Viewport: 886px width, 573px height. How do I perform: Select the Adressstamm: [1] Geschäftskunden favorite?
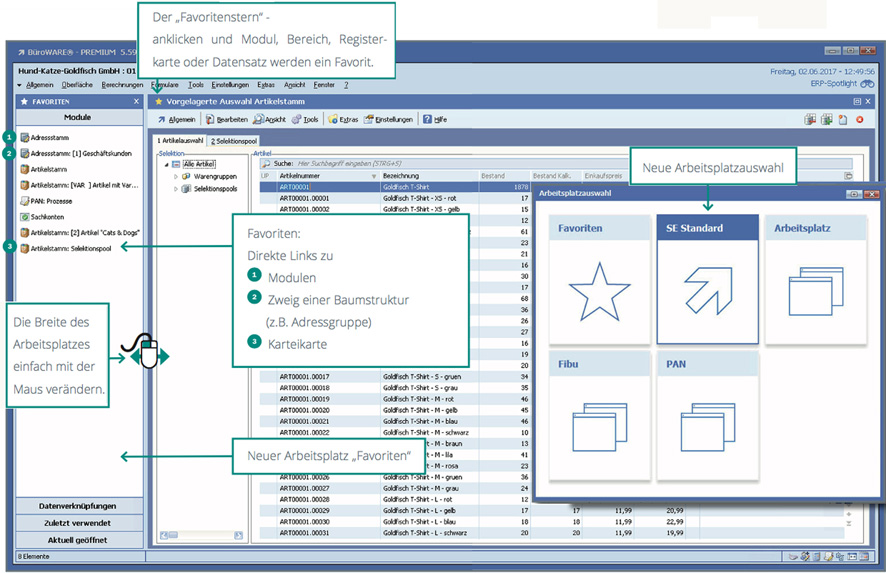click(80, 153)
